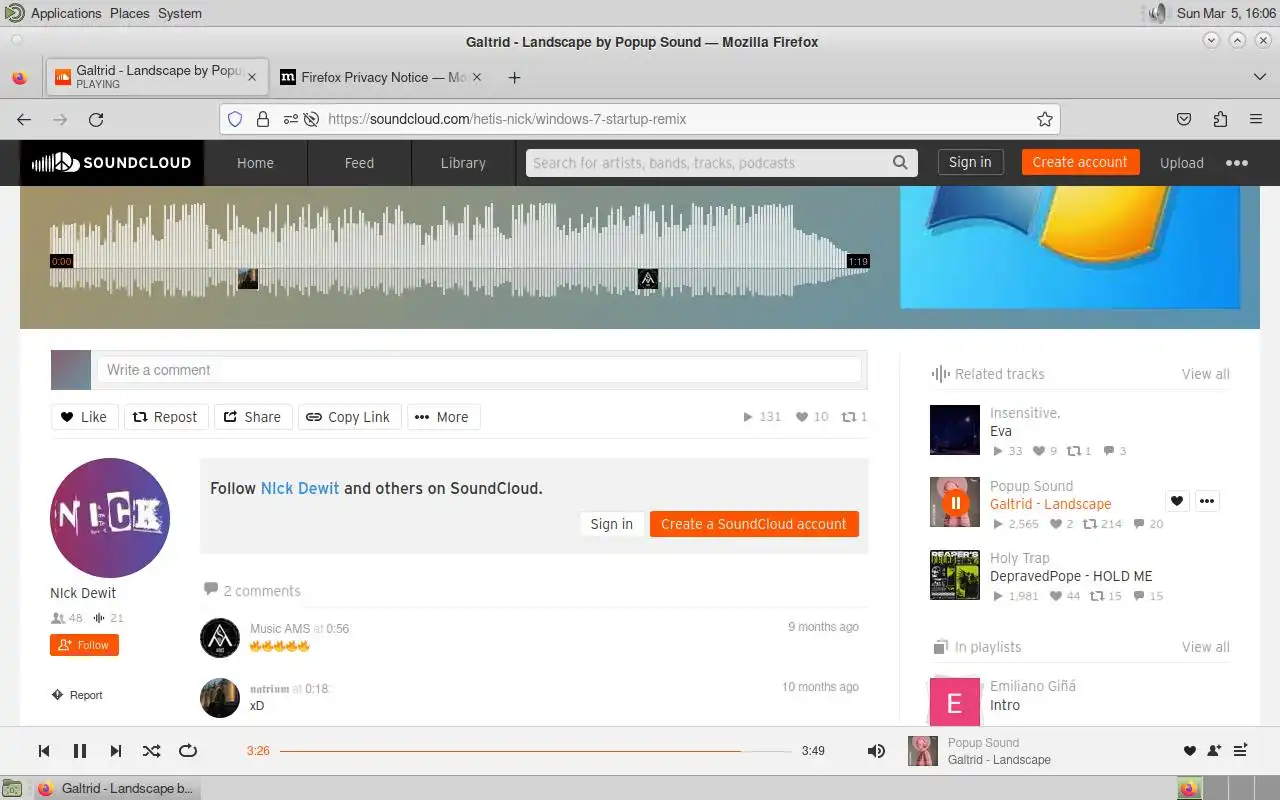
Task: View all related tracks
Action: pyautogui.click(x=1205, y=374)
